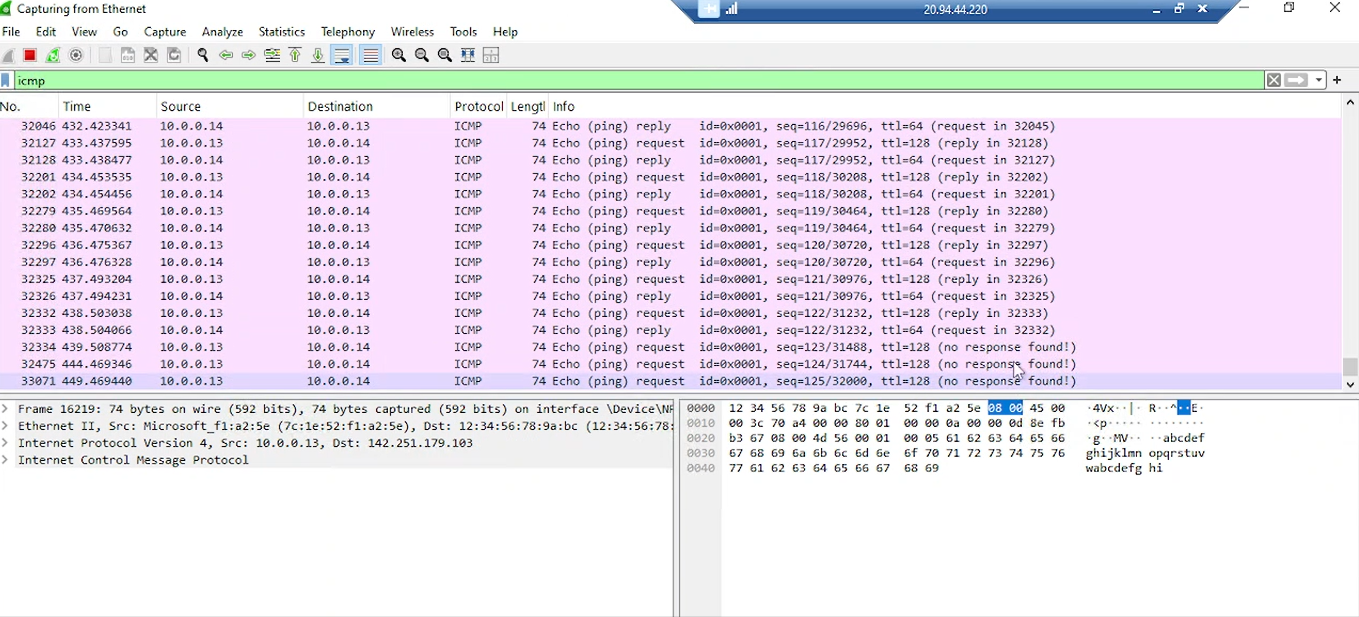Open the Help menu
The height and width of the screenshot is (617, 1359).
click(506, 32)
